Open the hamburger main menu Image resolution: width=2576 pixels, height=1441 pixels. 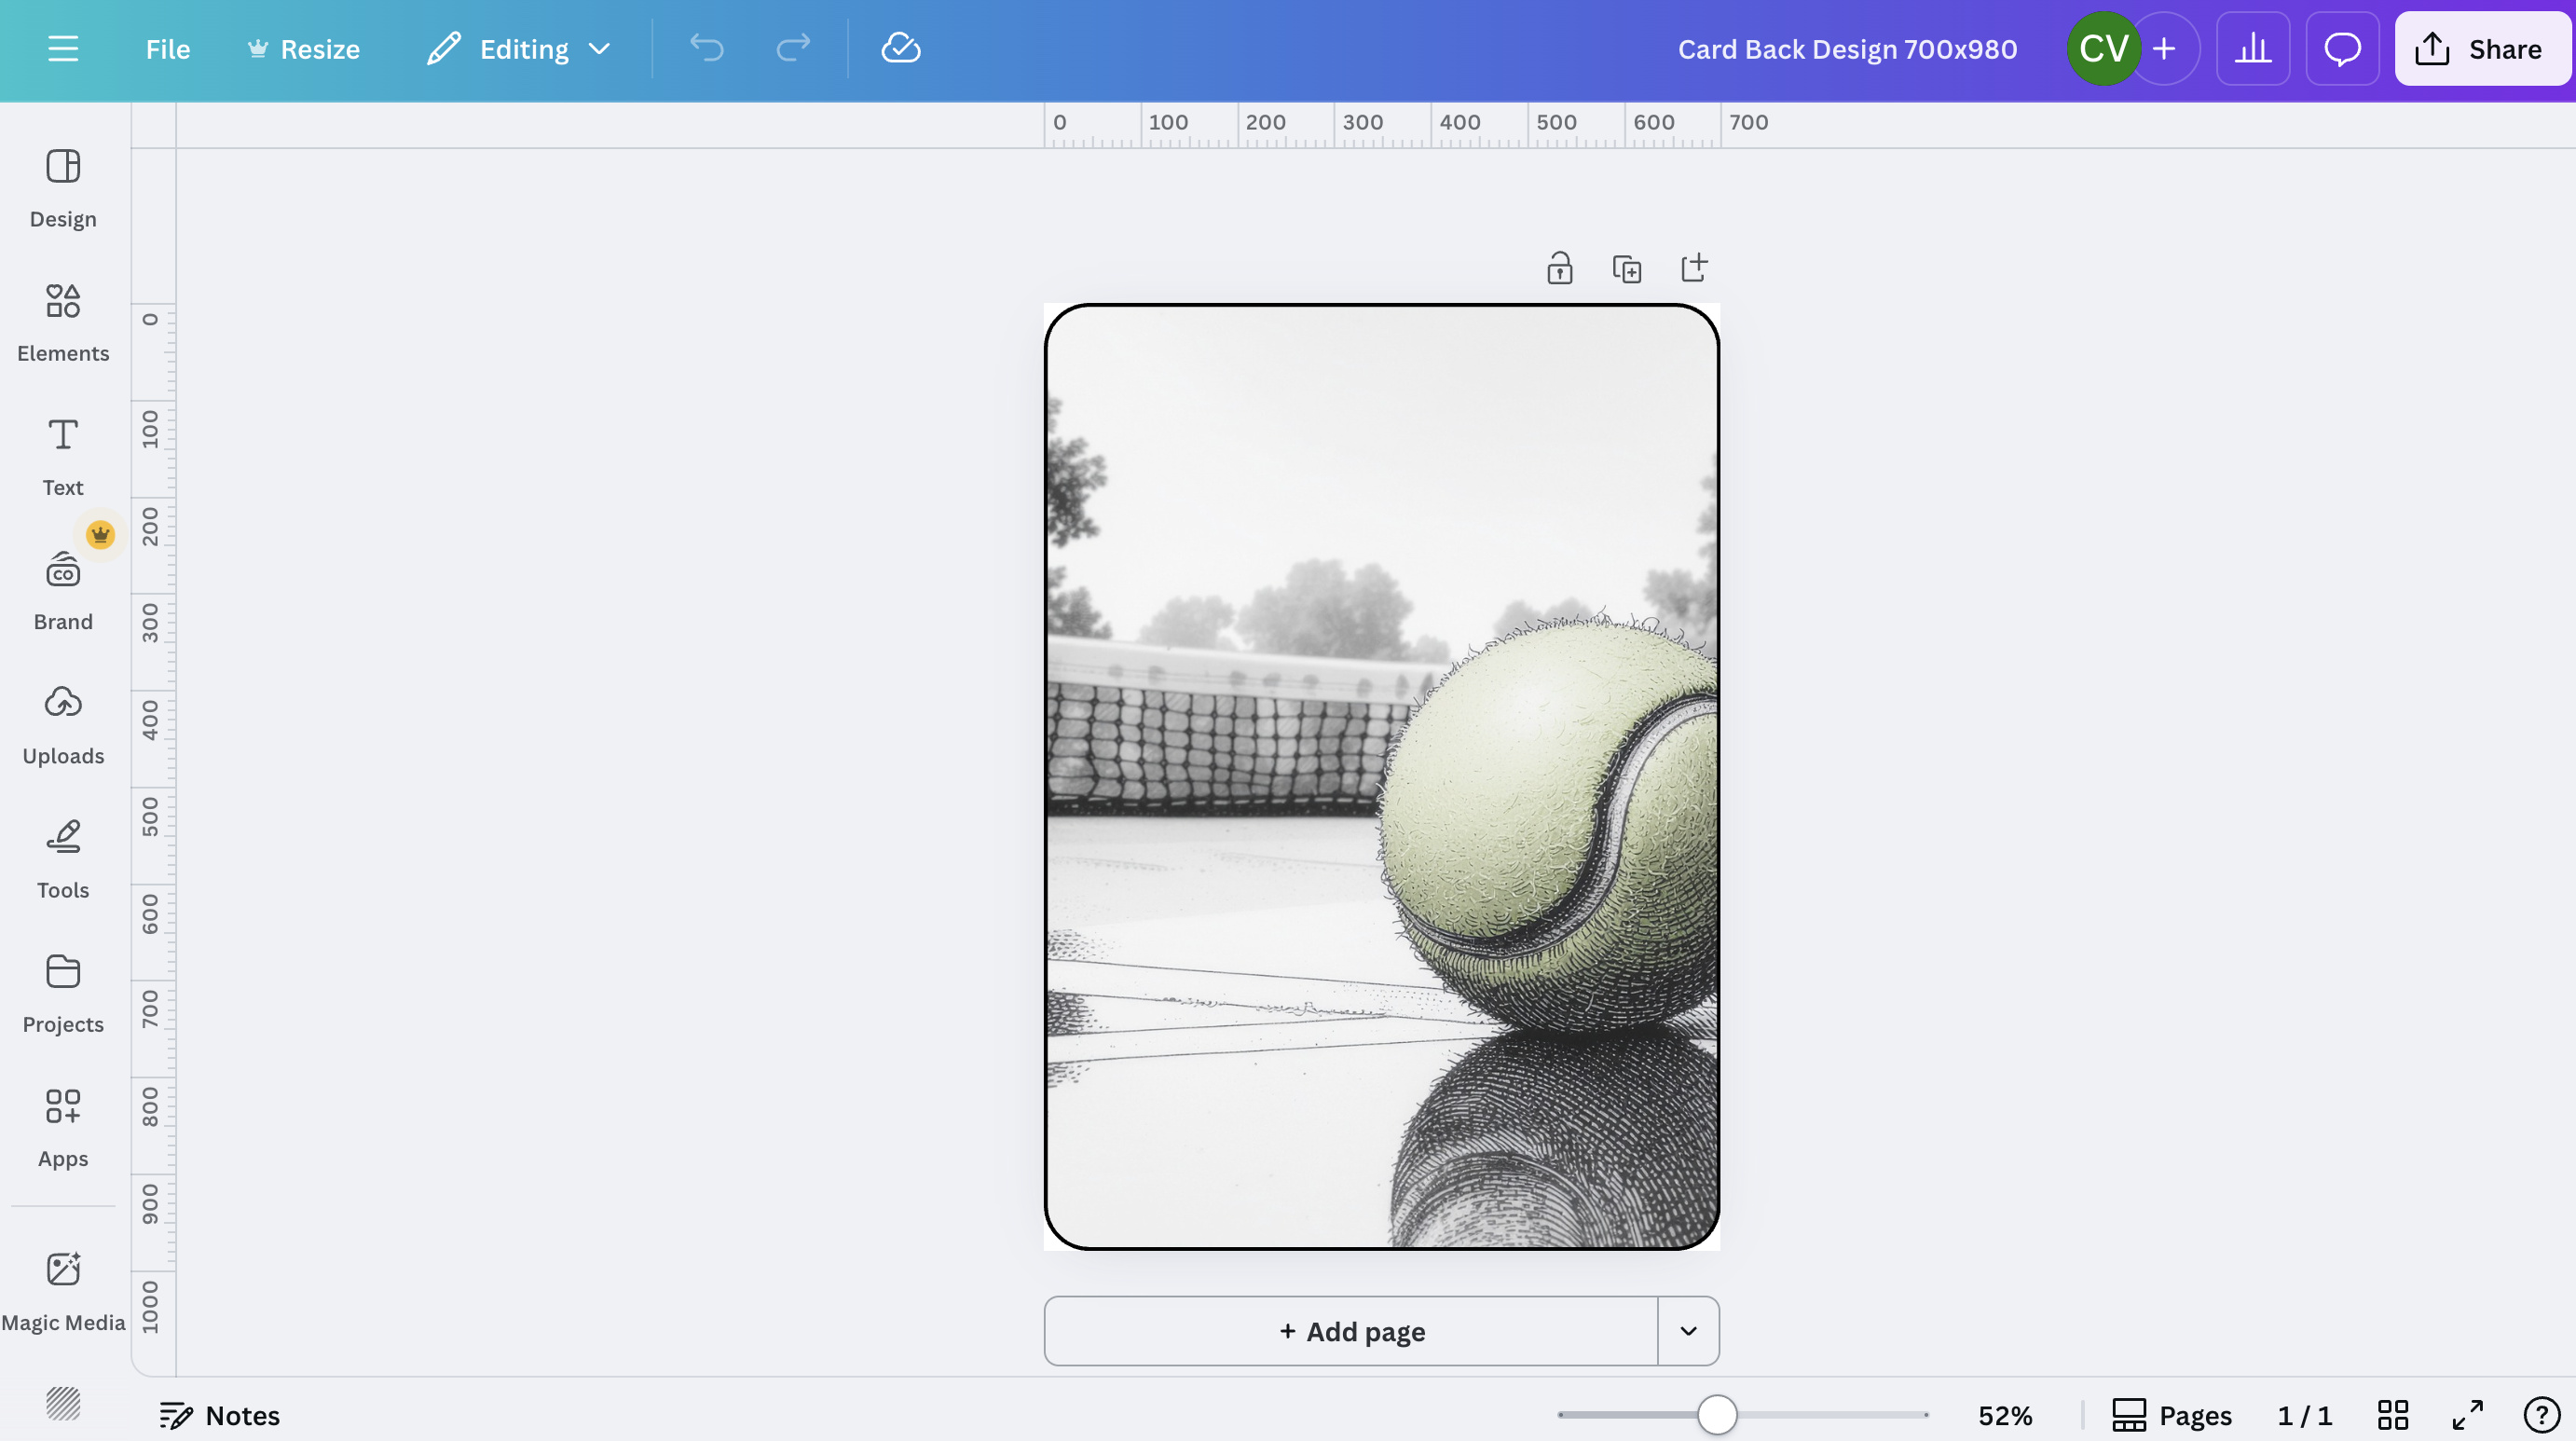tap(63, 48)
